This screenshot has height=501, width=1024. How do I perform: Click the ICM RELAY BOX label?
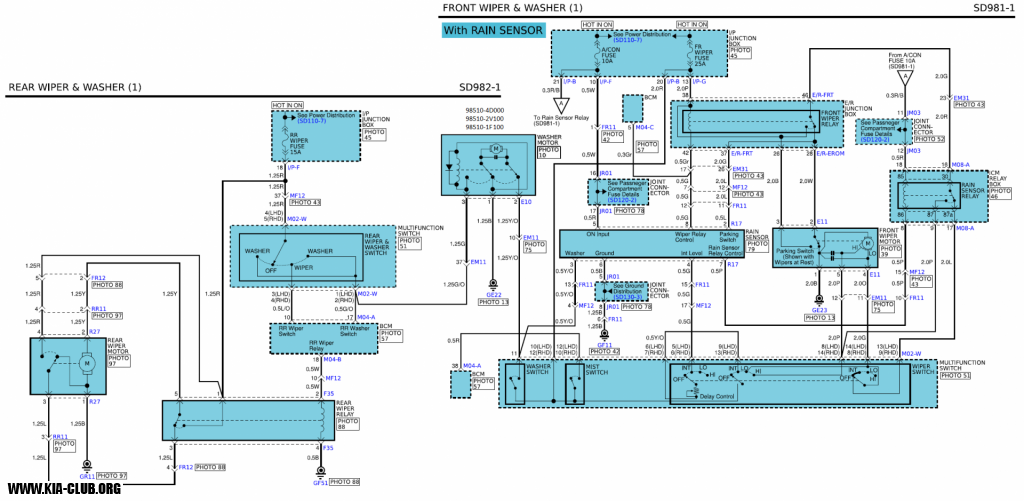click(1000, 178)
